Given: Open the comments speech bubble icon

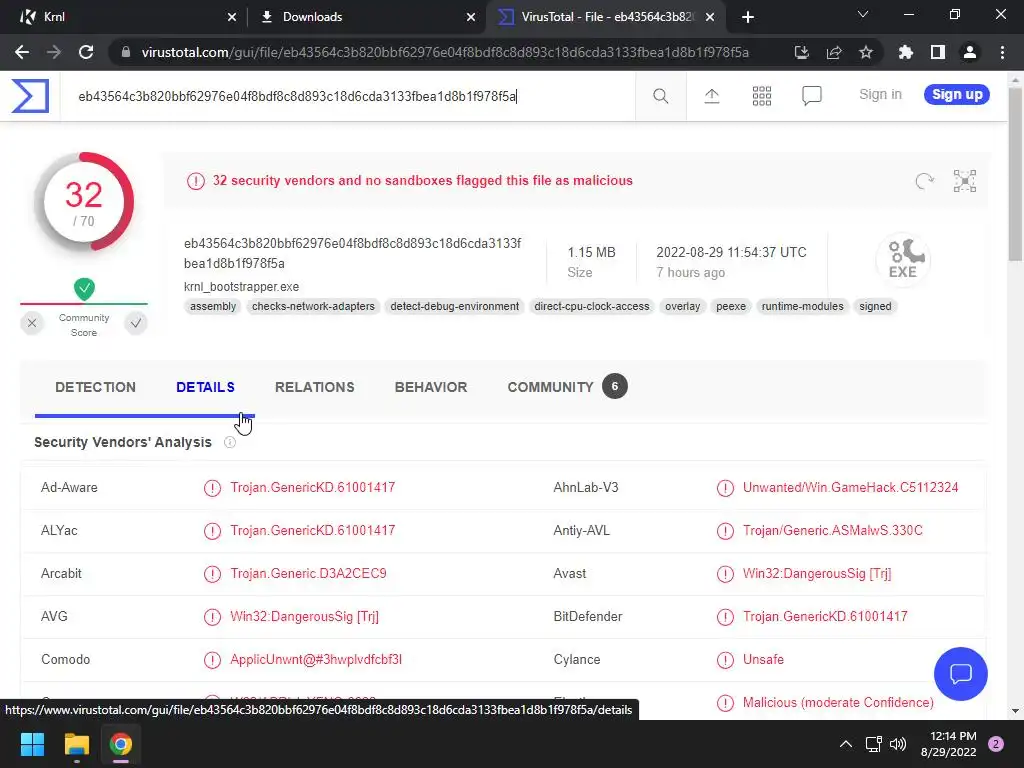Looking at the screenshot, I should (811, 96).
